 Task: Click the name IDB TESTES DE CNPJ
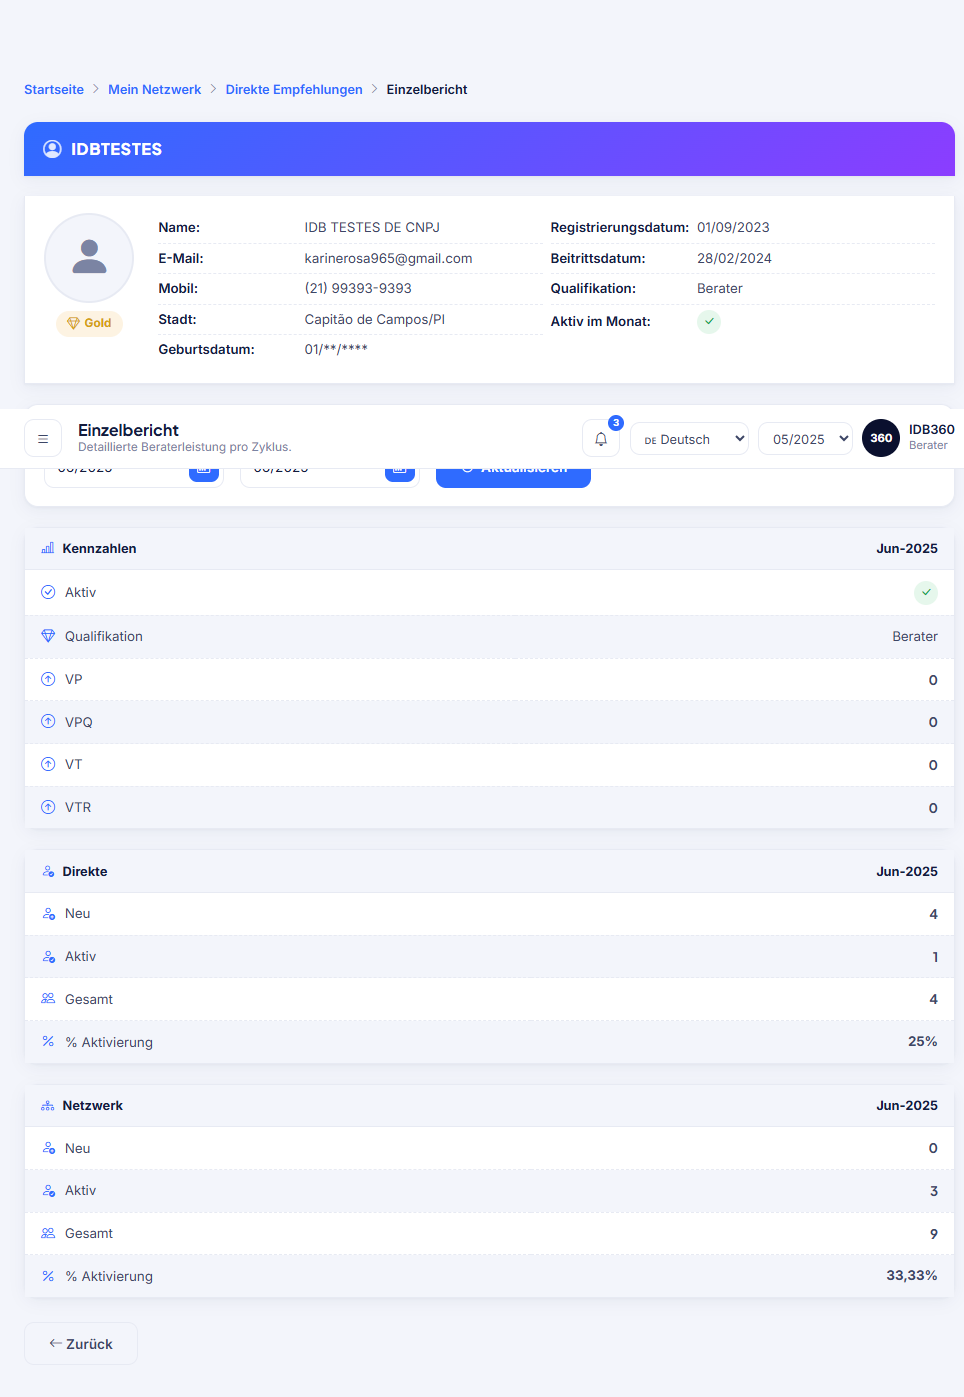tap(372, 227)
